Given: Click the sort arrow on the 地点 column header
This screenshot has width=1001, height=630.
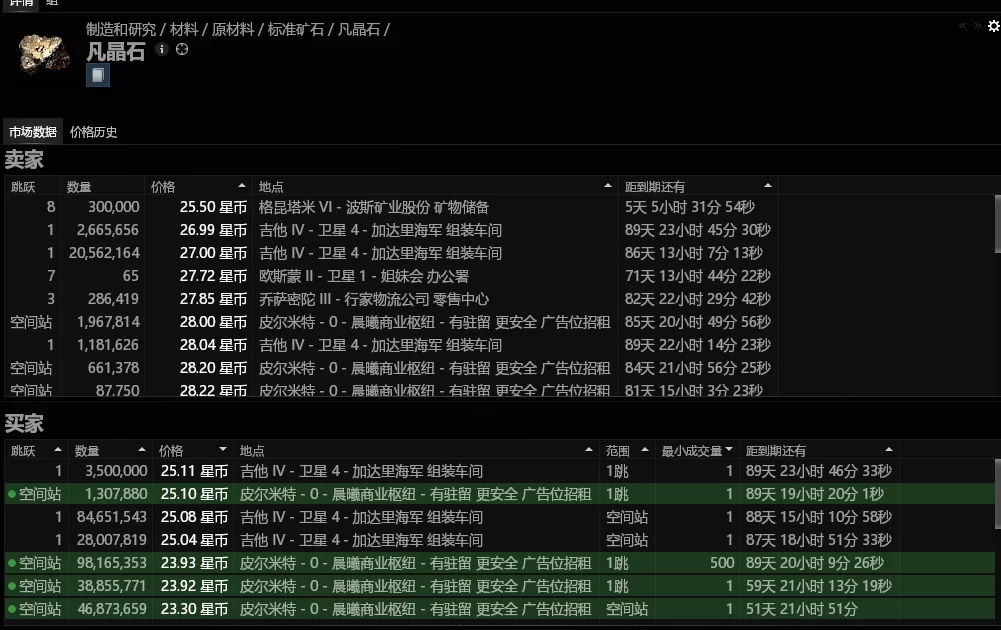Looking at the screenshot, I should (607, 185).
